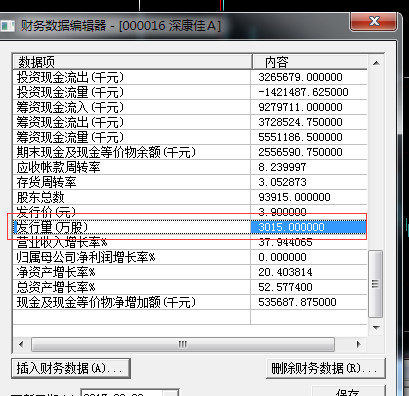Screen dimensions: 409x396
Task: Click the value 3265679.000000
Action: click(300, 77)
